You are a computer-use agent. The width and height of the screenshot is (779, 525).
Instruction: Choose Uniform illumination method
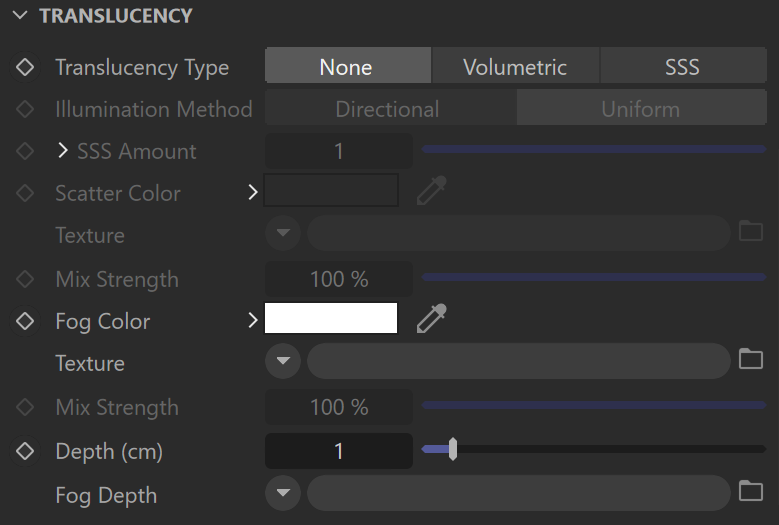[641, 108]
